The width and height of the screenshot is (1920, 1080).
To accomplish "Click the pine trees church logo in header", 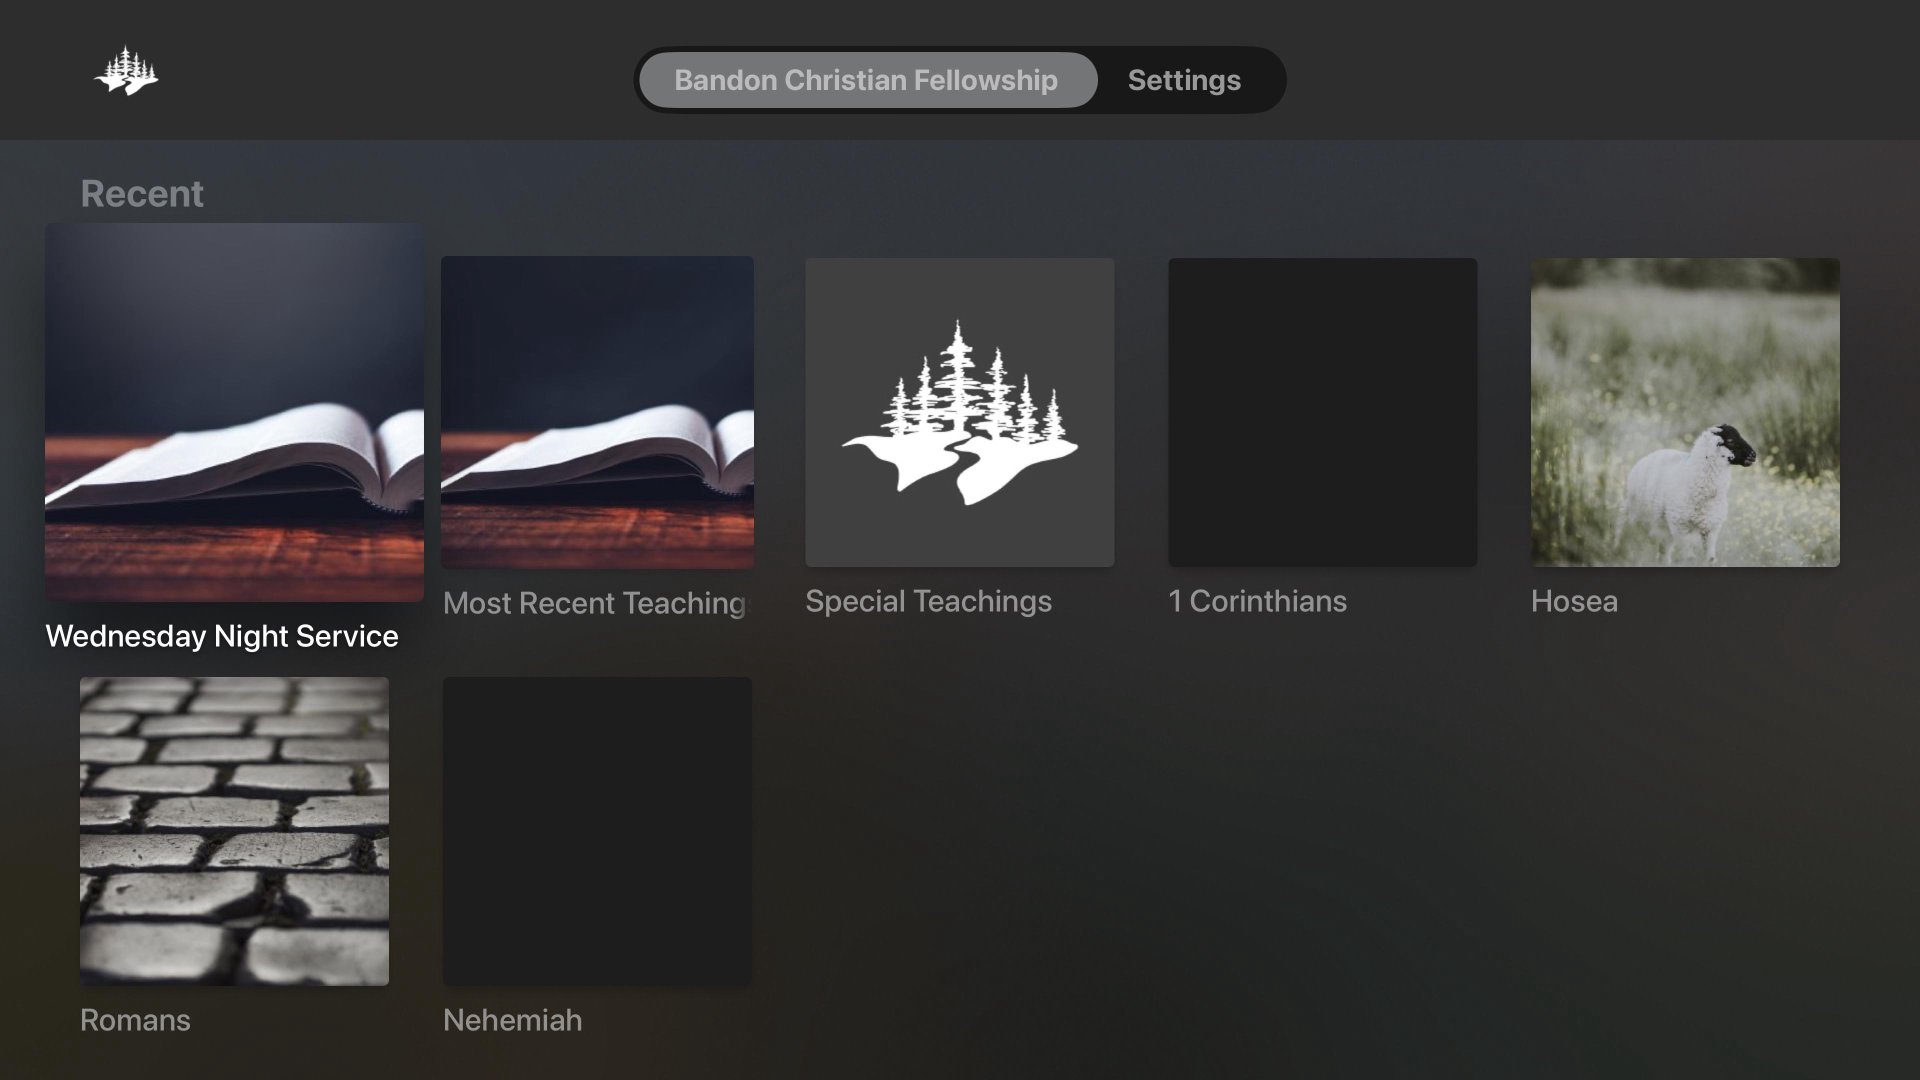I will point(127,72).
